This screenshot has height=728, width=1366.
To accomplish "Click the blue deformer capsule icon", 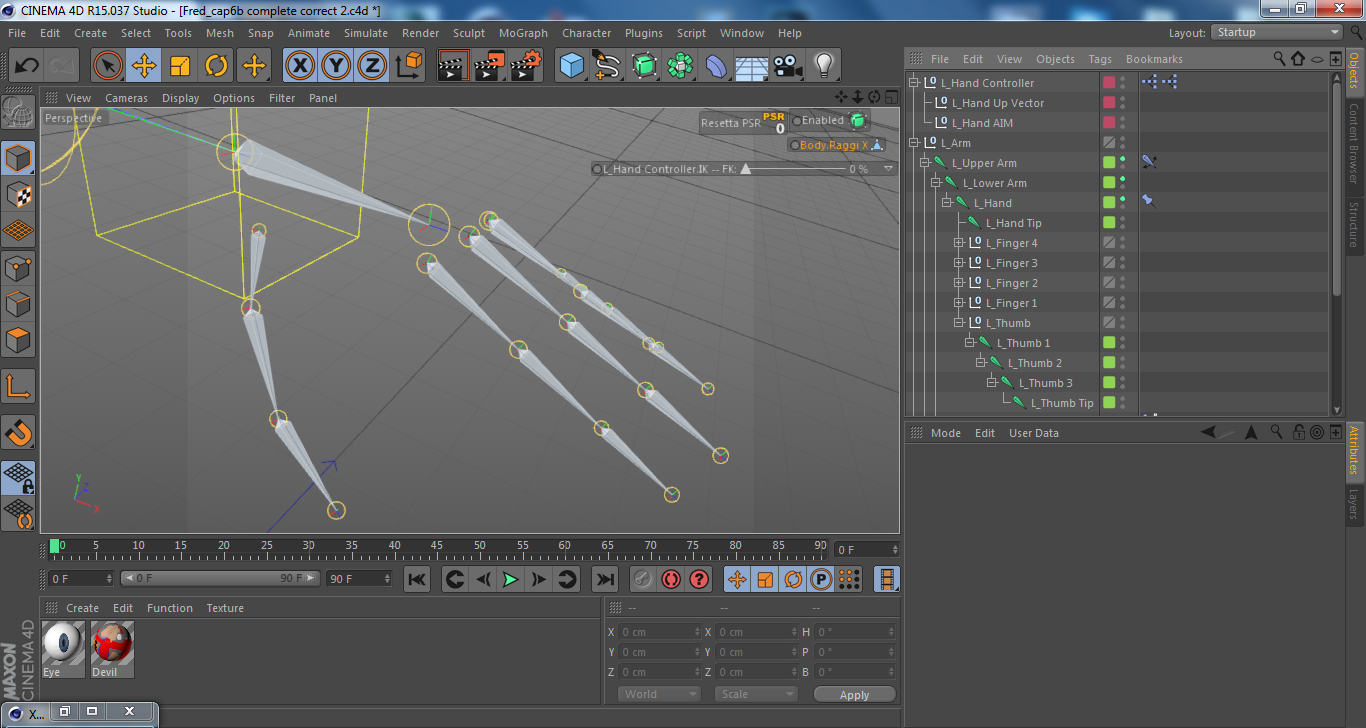I will tap(716, 66).
